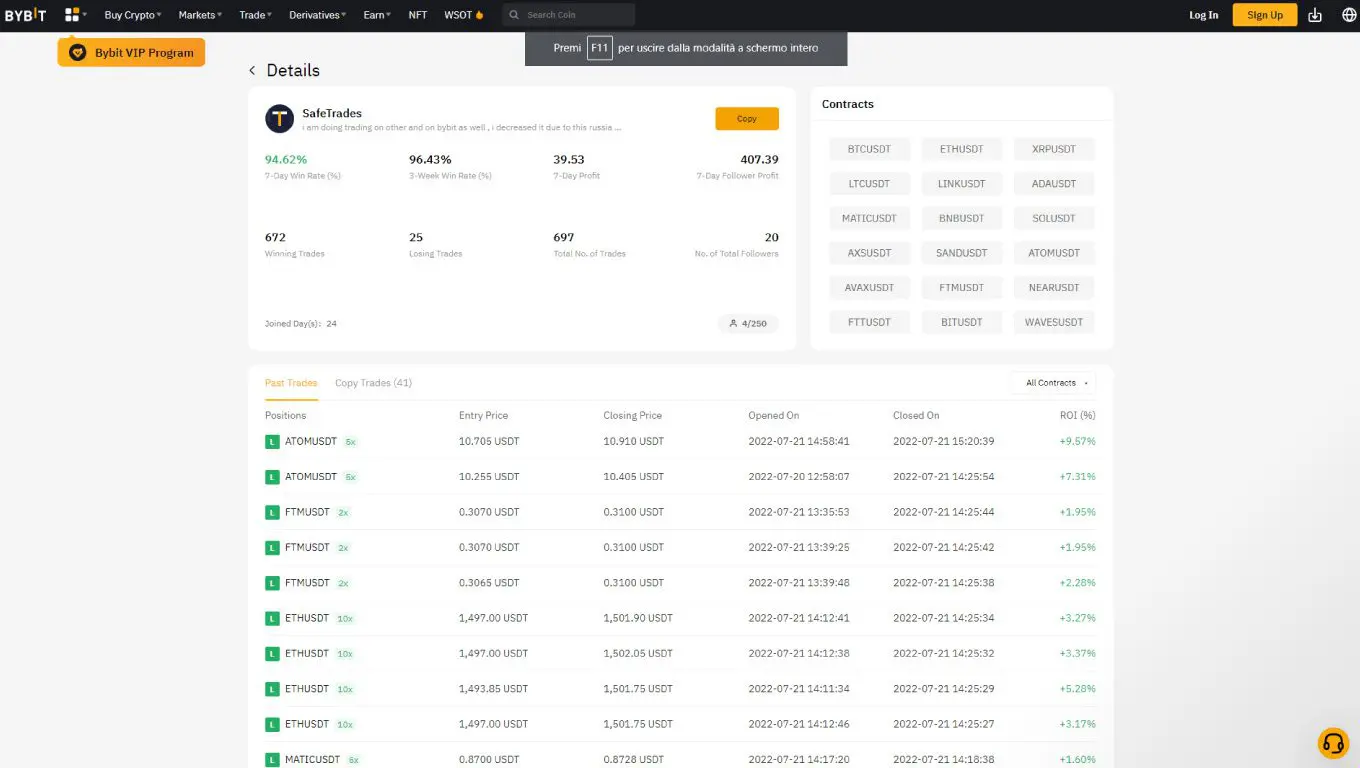Select the AVAXUSDT contract
Viewport: 1360px width, 768px height.
click(x=869, y=287)
